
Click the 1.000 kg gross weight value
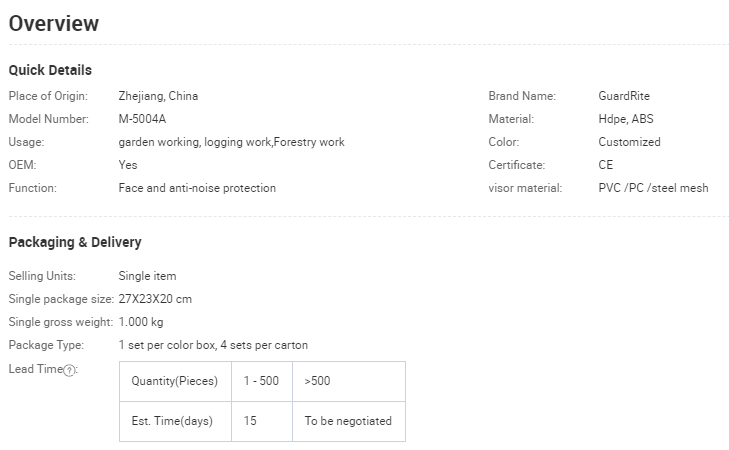(x=141, y=322)
